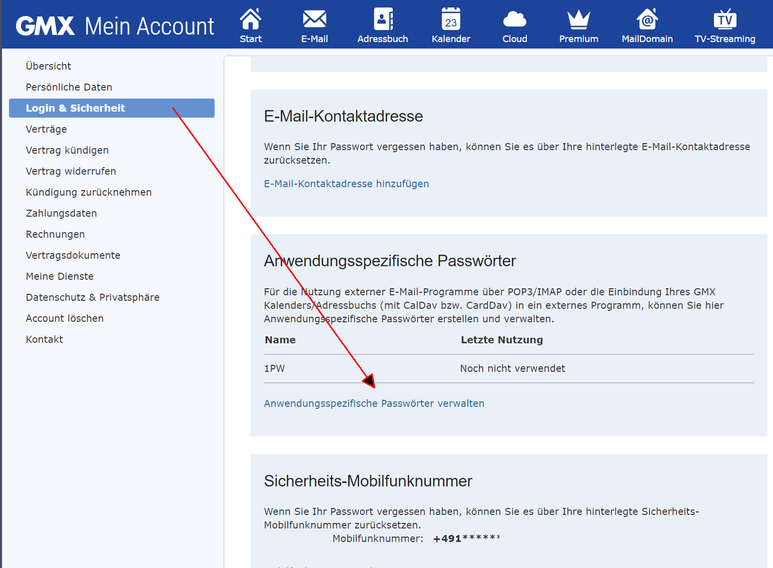This screenshot has height=568, width=773.
Task: Click the MailDomain icon
Action: click(647, 20)
